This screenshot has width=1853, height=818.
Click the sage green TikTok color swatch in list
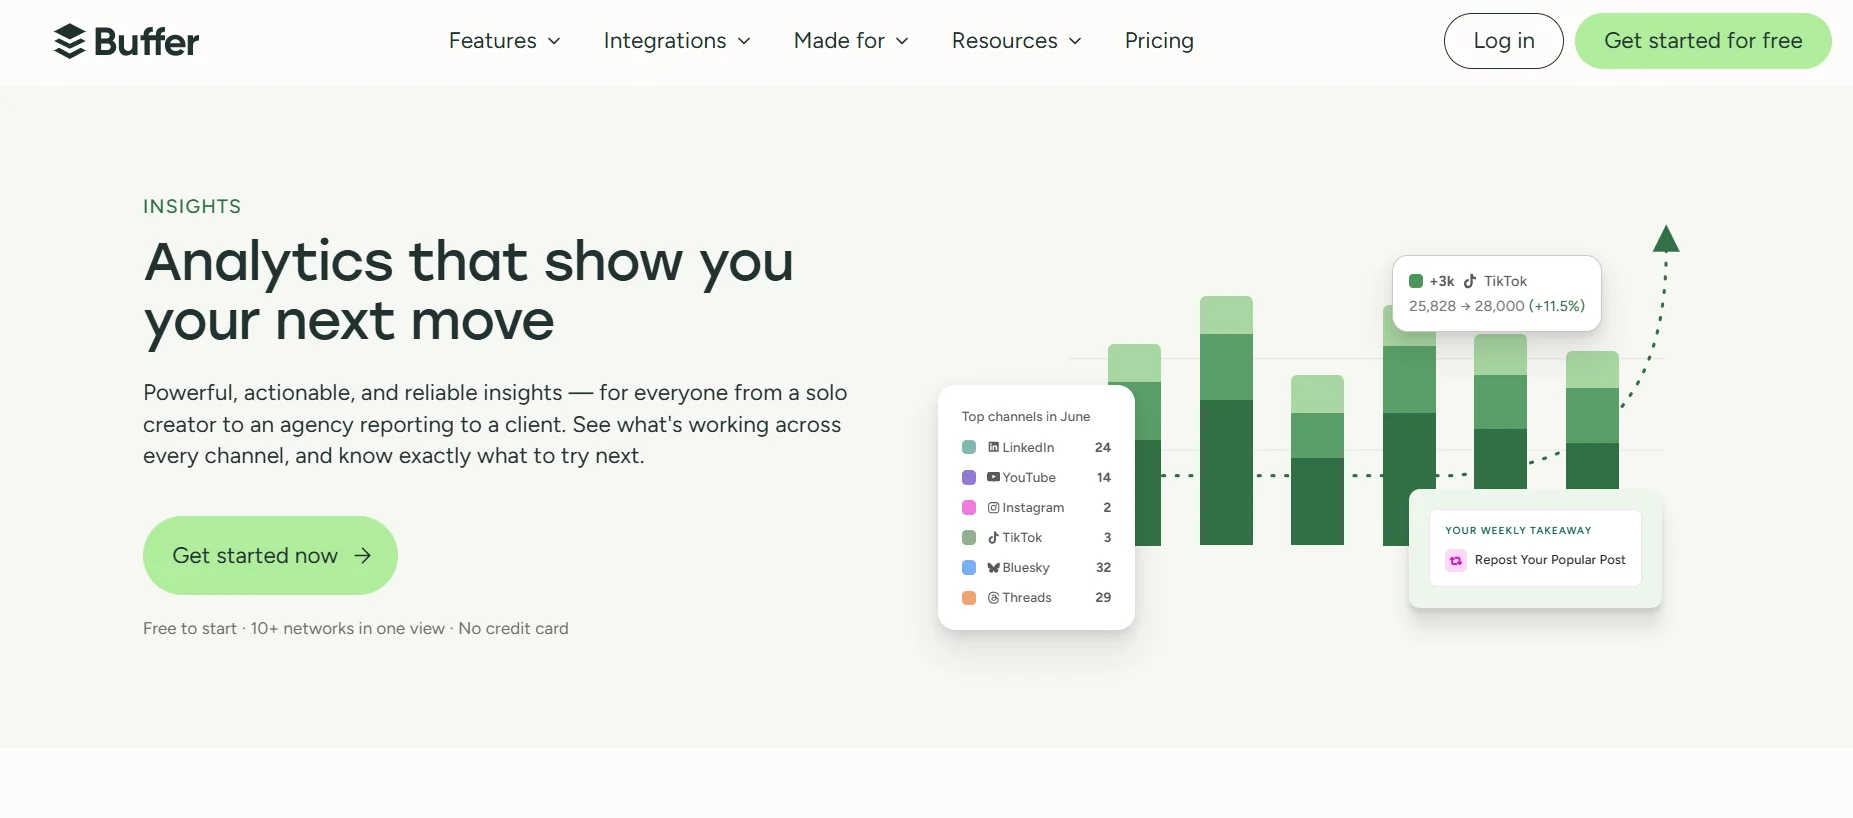click(x=969, y=537)
